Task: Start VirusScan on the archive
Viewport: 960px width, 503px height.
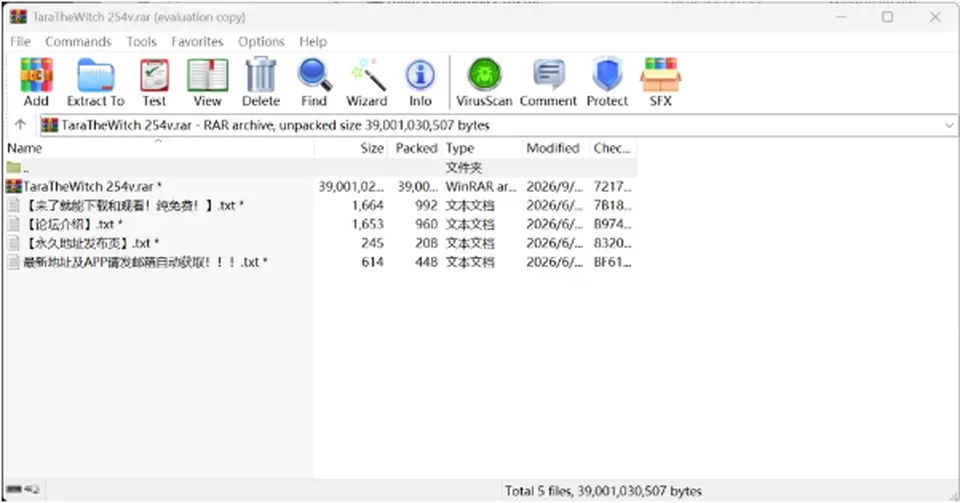Action: (484, 82)
